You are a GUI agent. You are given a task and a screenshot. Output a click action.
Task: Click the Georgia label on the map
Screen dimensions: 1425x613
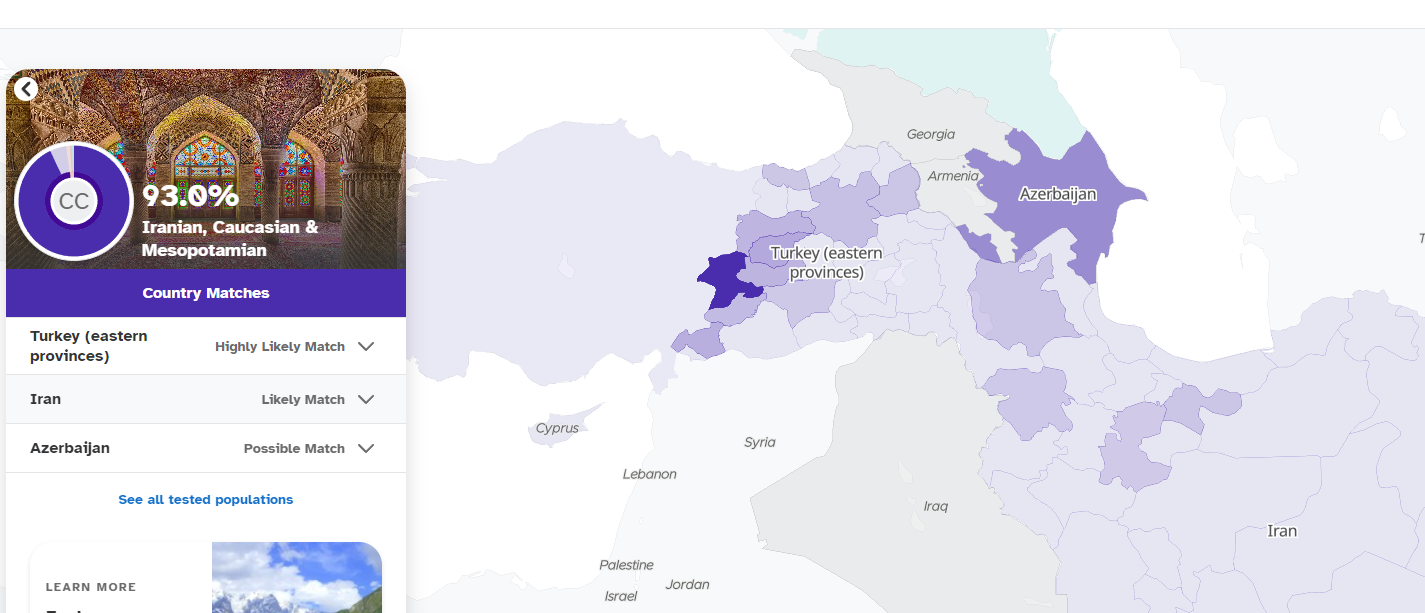coord(930,134)
